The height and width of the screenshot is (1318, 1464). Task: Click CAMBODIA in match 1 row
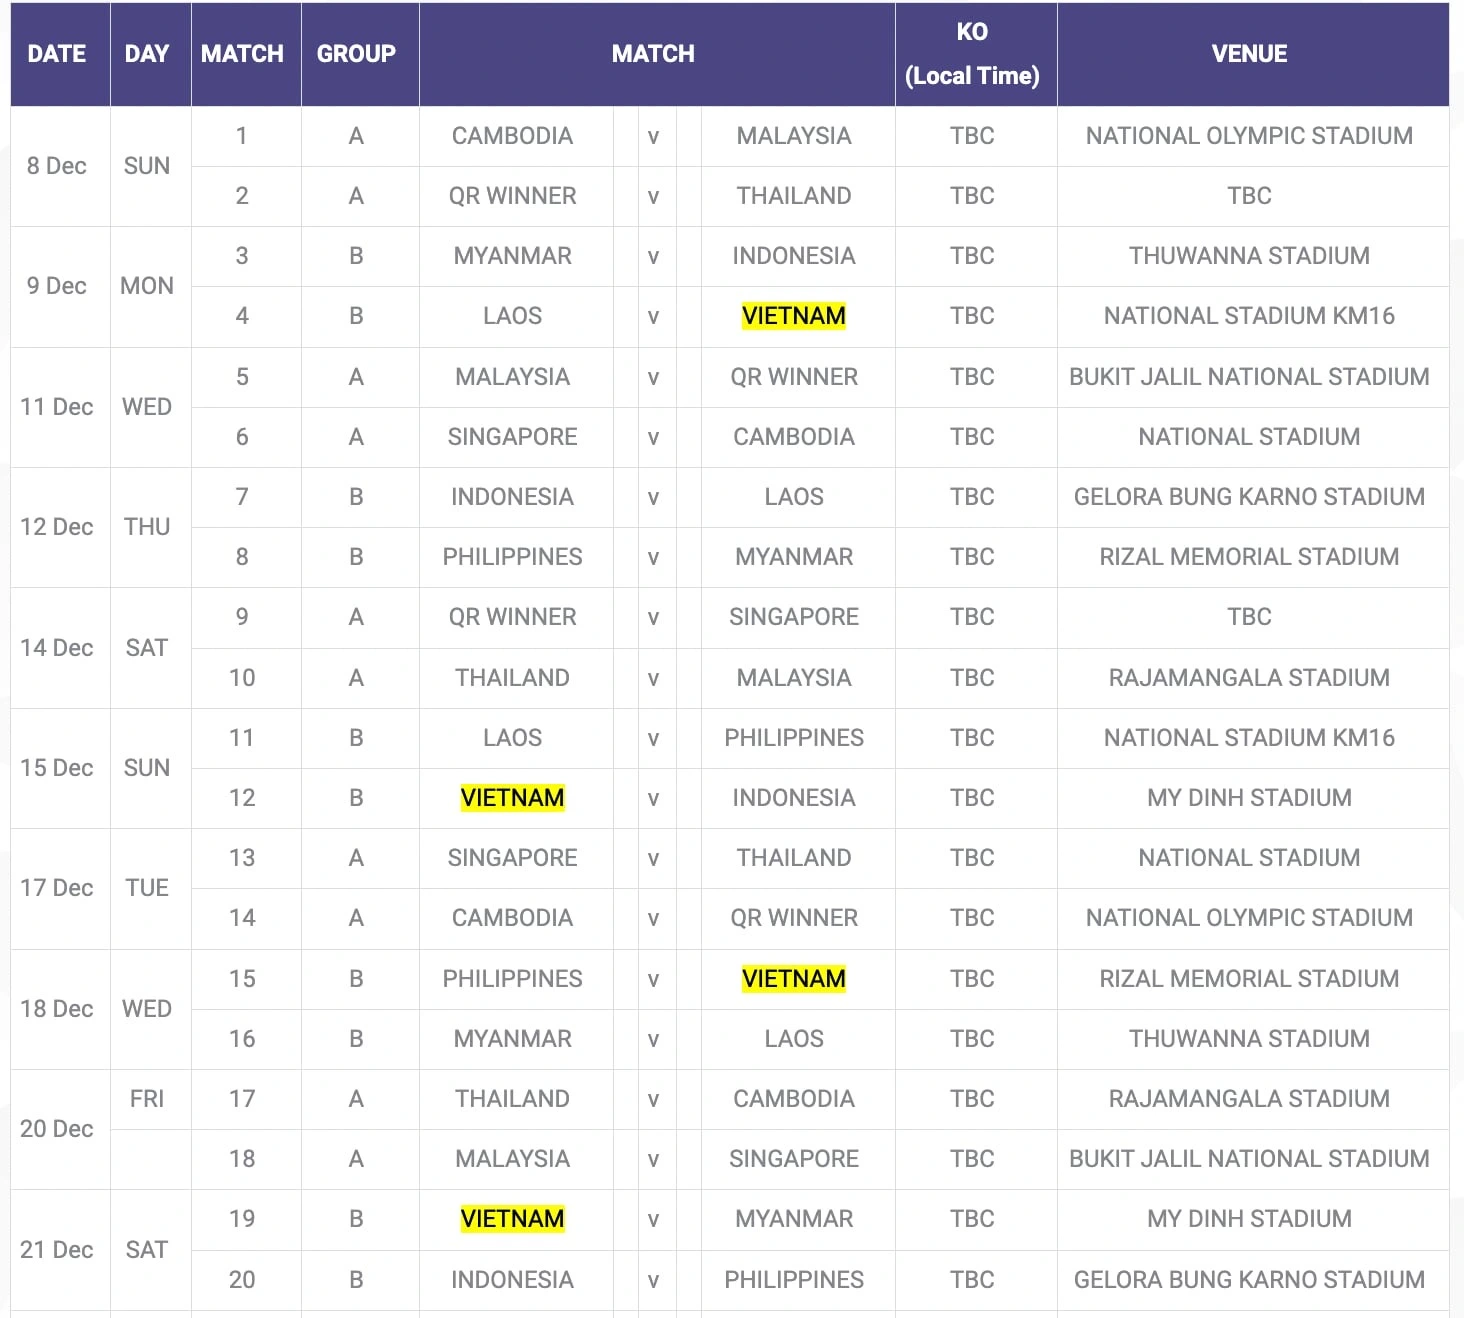[x=513, y=136]
